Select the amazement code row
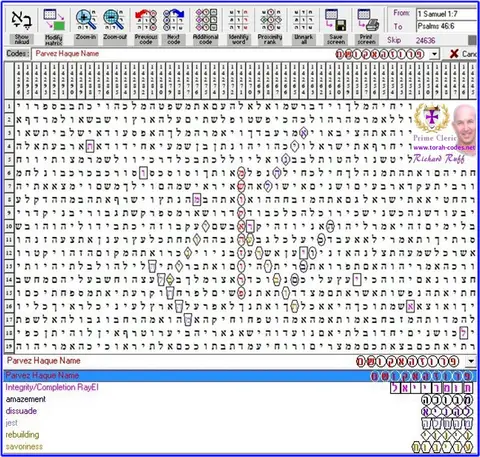Viewport: 480px width, 457px height. coord(240,399)
